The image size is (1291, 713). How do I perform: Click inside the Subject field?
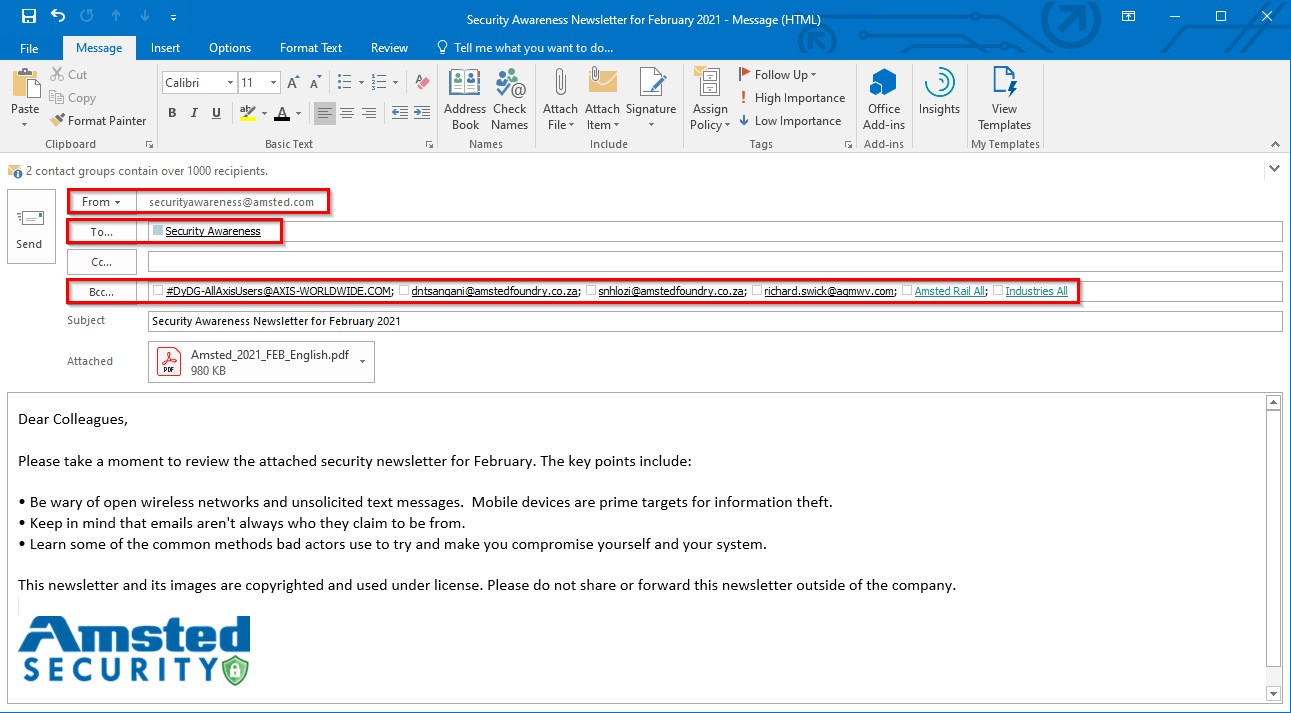point(400,320)
